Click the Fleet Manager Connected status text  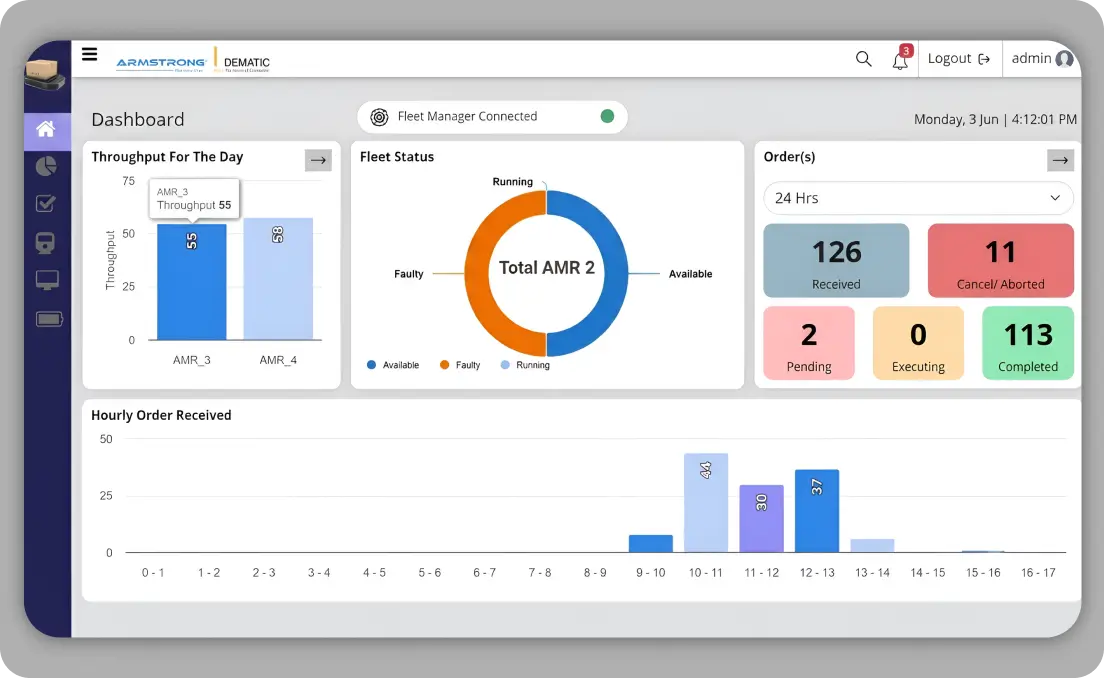coord(468,116)
